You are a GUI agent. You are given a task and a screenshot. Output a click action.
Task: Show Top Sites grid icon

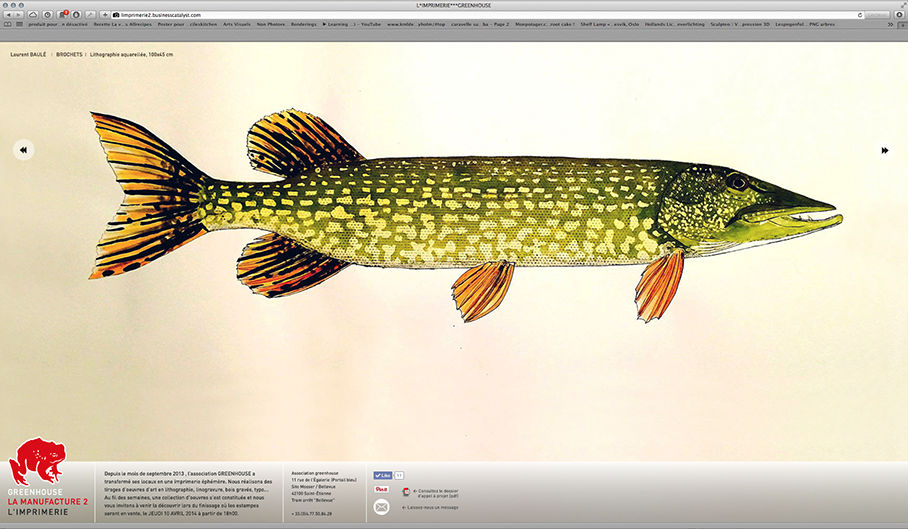(x=19, y=24)
